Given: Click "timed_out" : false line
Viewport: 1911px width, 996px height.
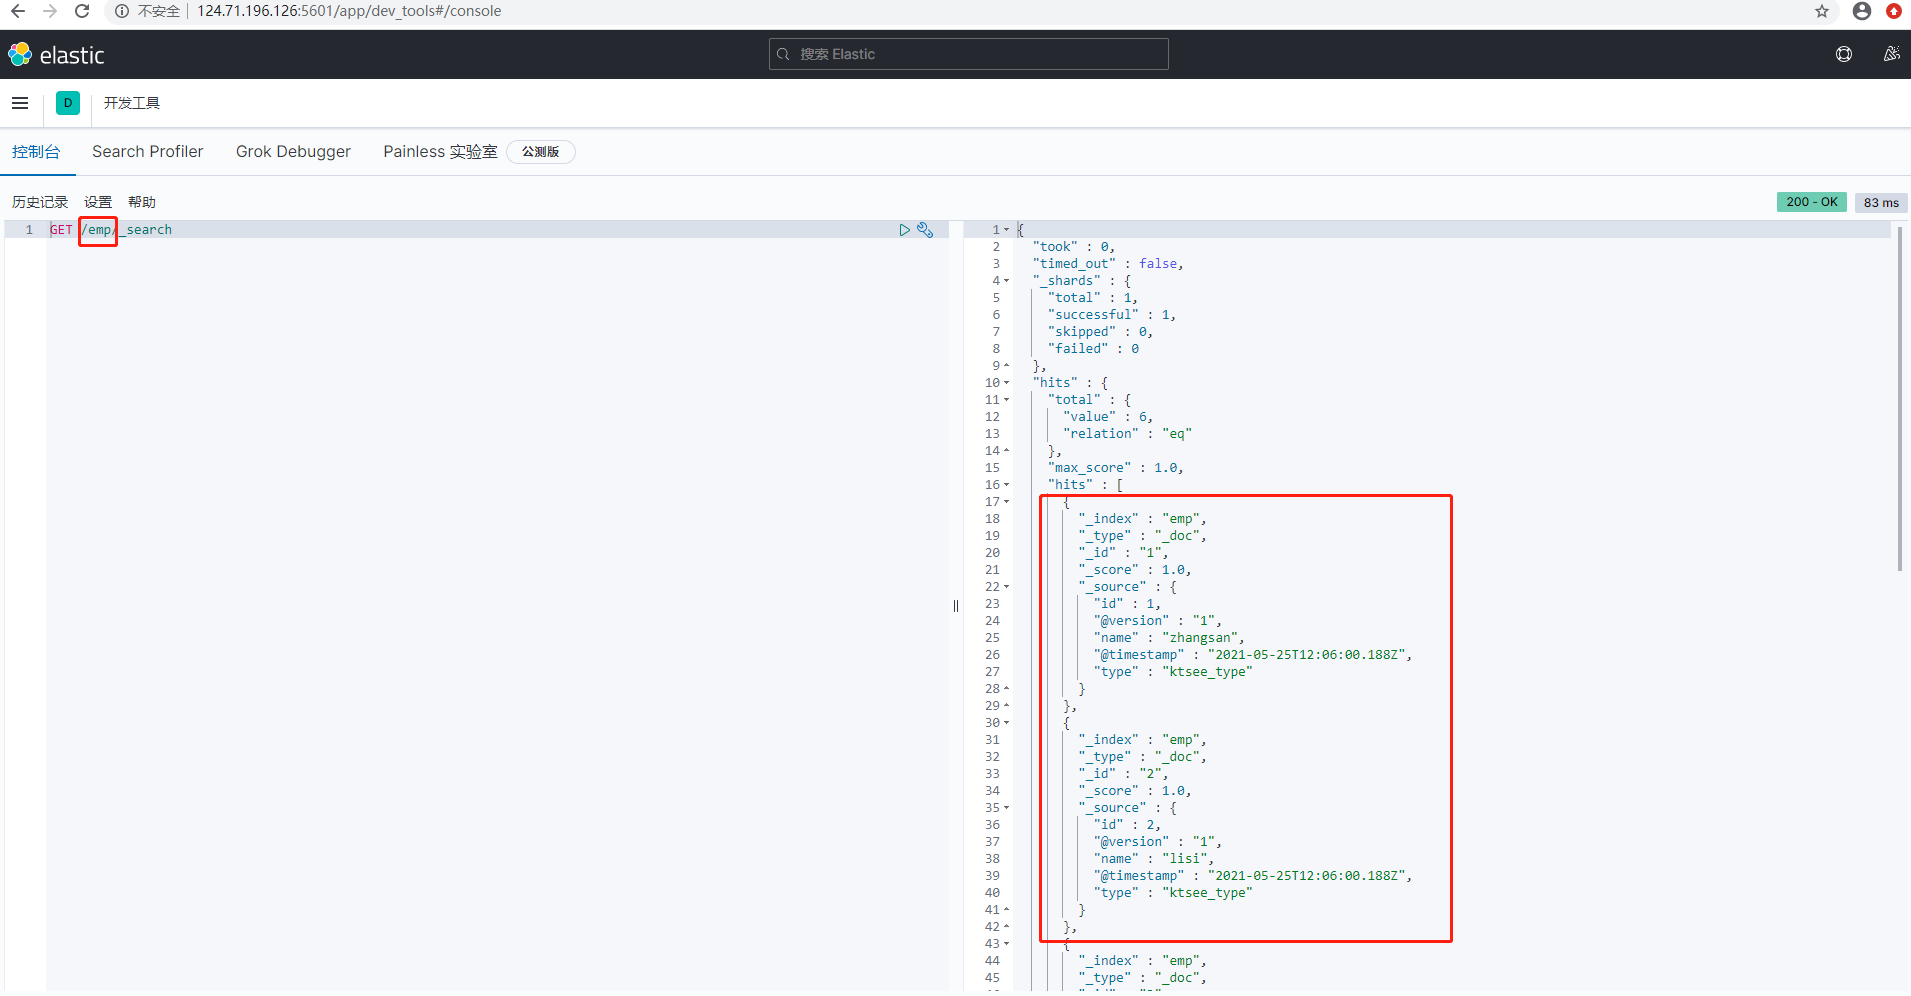Looking at the screenshot, I should 1107,264.
